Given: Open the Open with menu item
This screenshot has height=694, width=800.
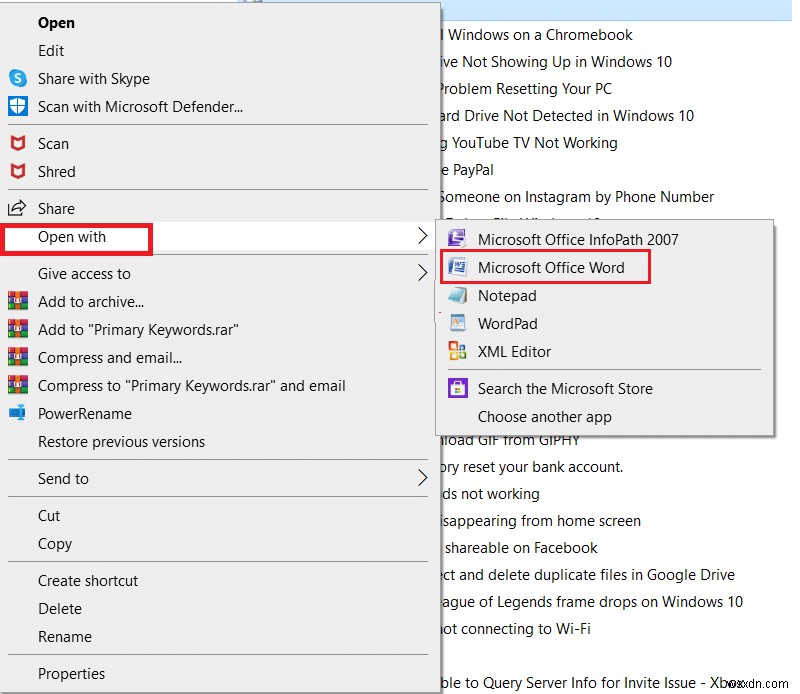Looking at the screenshot, I should [219, 237].
